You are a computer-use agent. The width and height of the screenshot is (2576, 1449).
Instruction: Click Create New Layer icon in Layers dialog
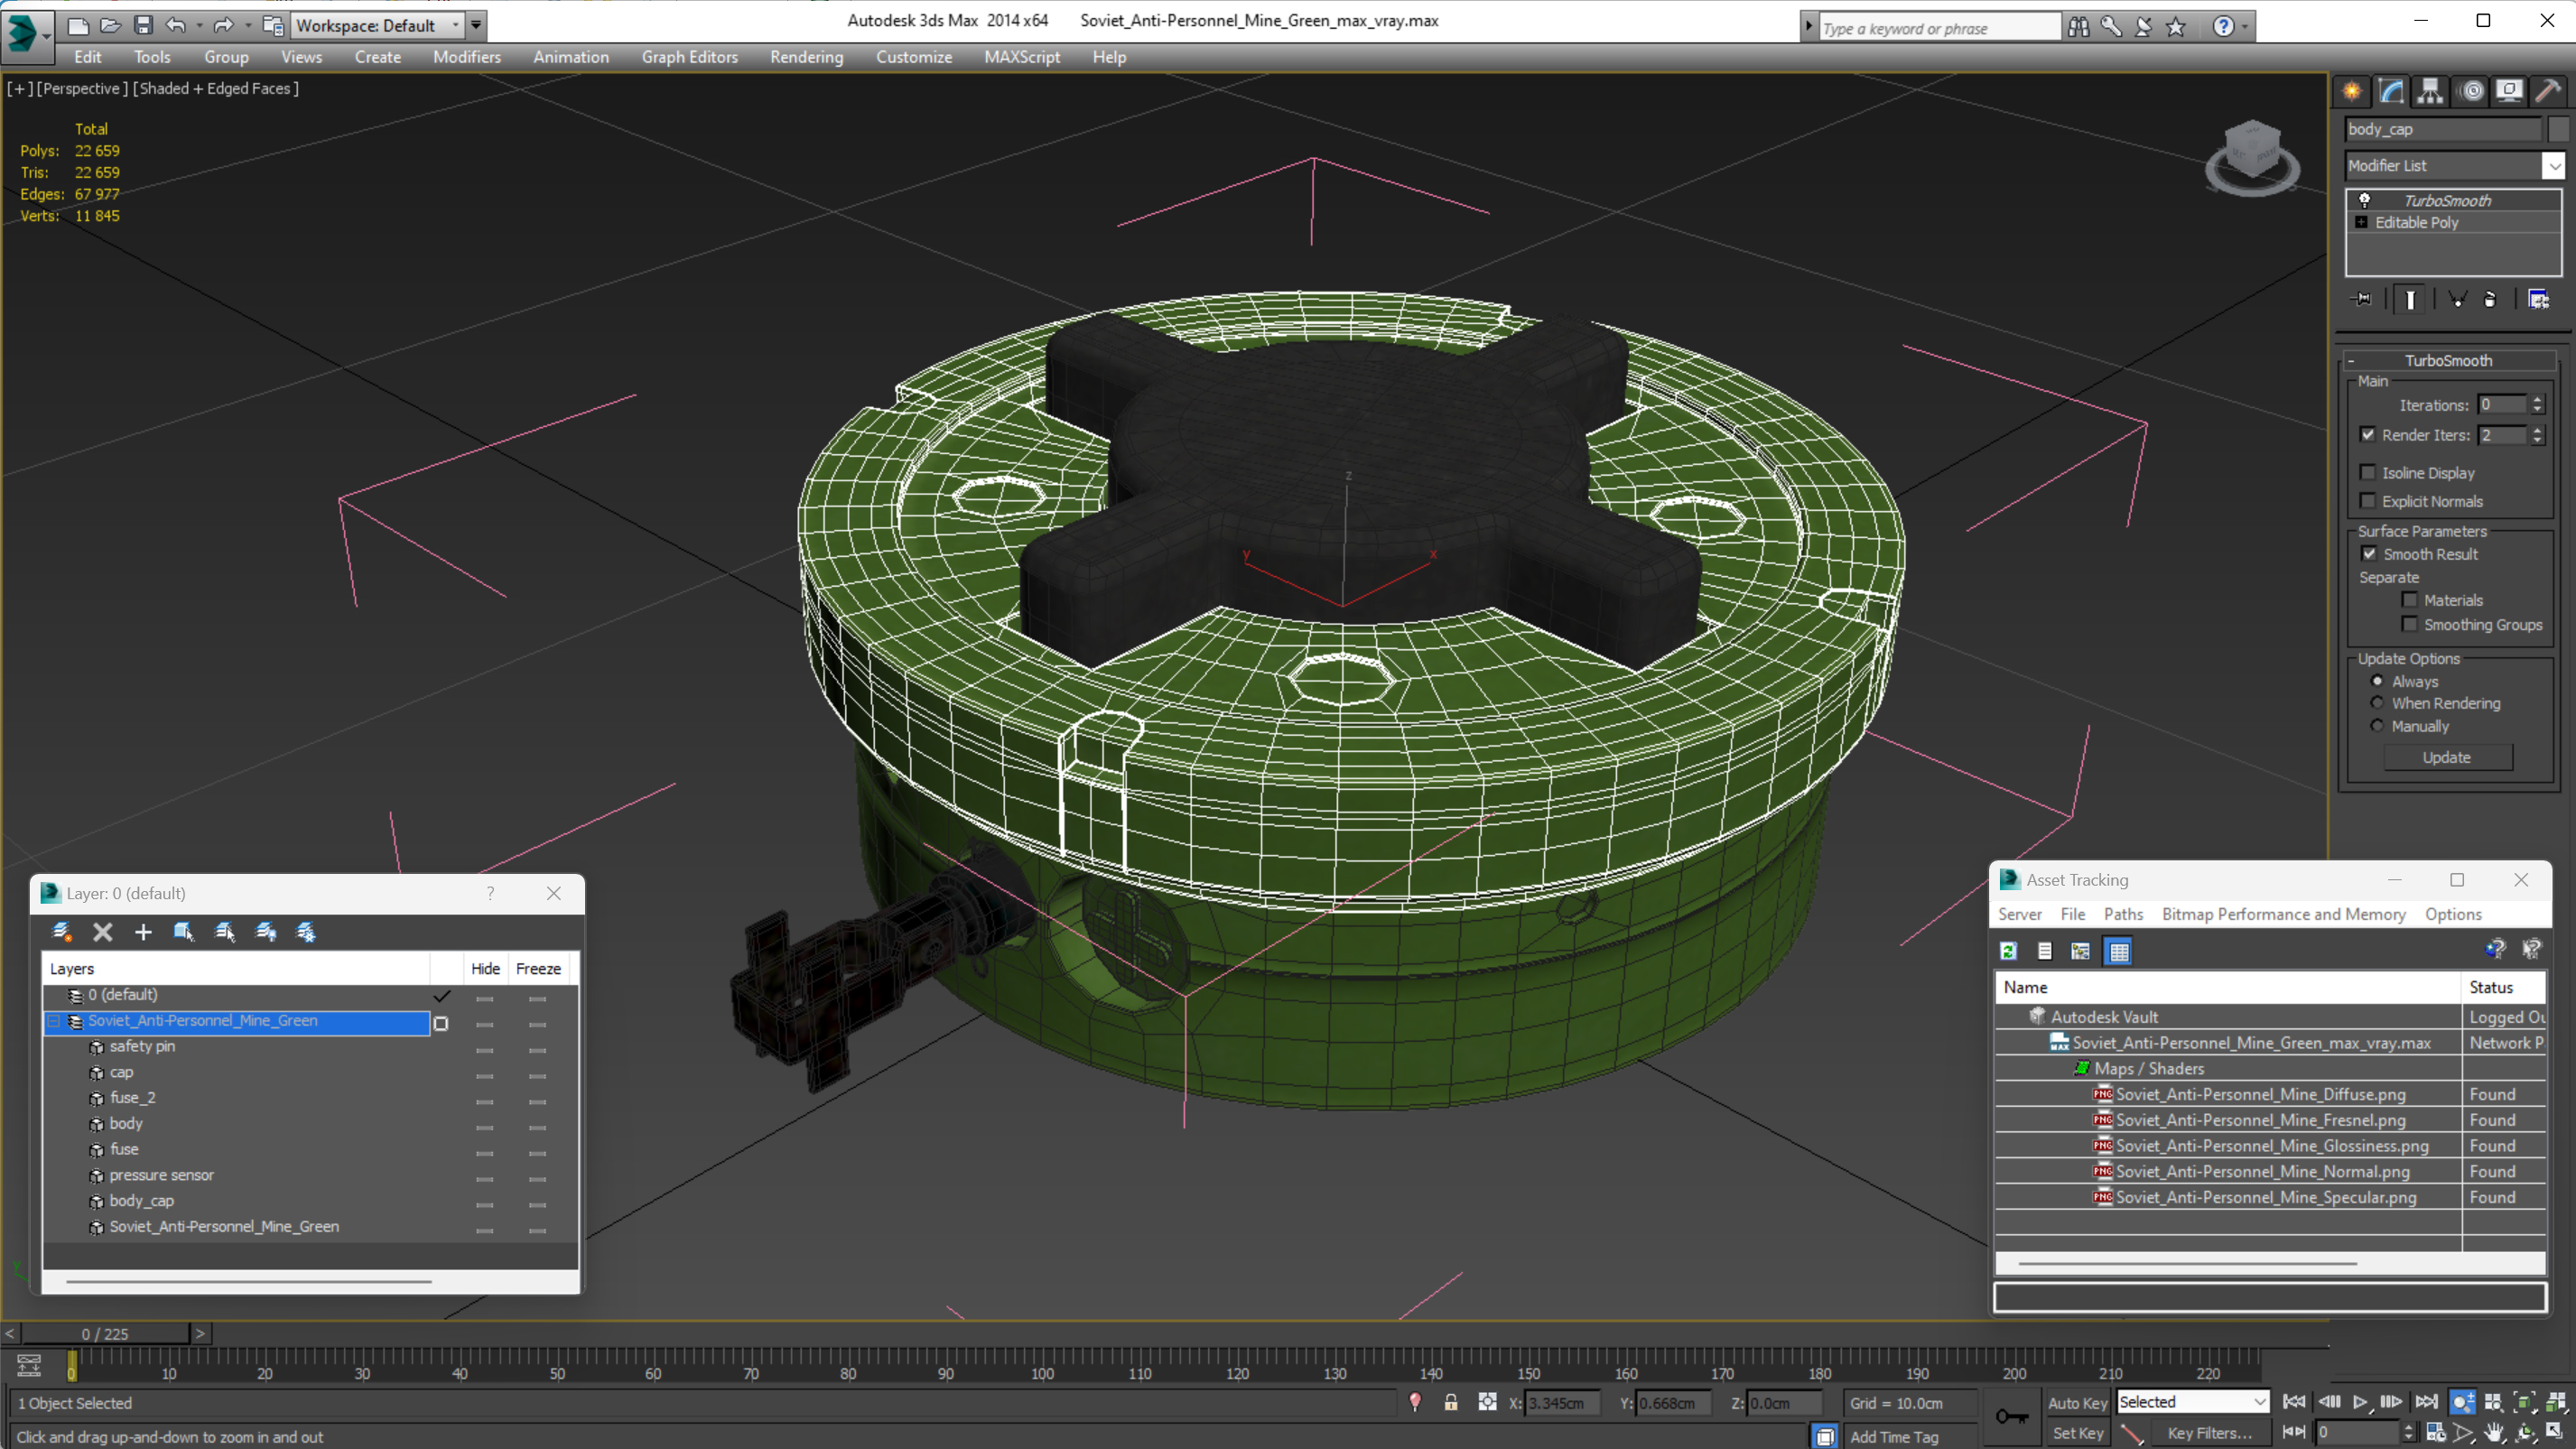[x=62, y=932]
